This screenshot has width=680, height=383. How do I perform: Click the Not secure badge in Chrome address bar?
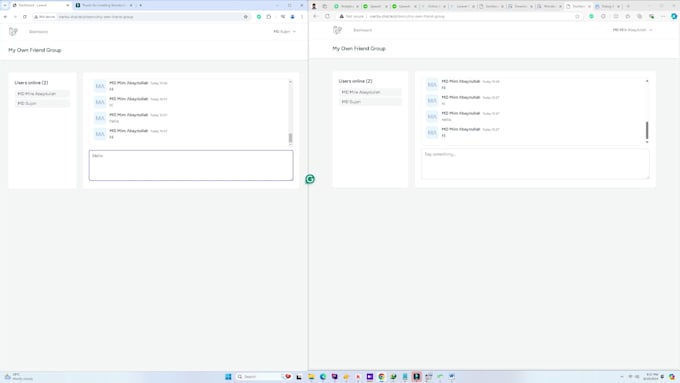pos(45,17)
